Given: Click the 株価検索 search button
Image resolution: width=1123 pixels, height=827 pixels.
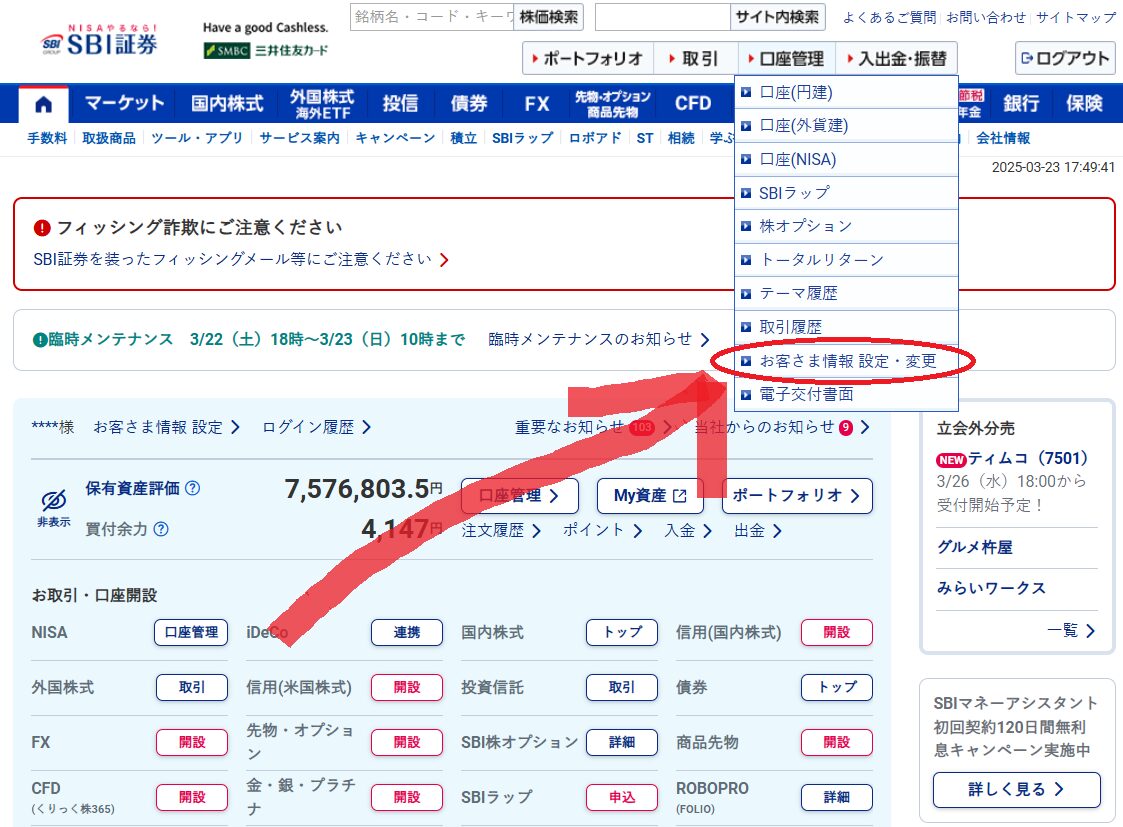Looking at the screenshot, I should pos(548,16).
